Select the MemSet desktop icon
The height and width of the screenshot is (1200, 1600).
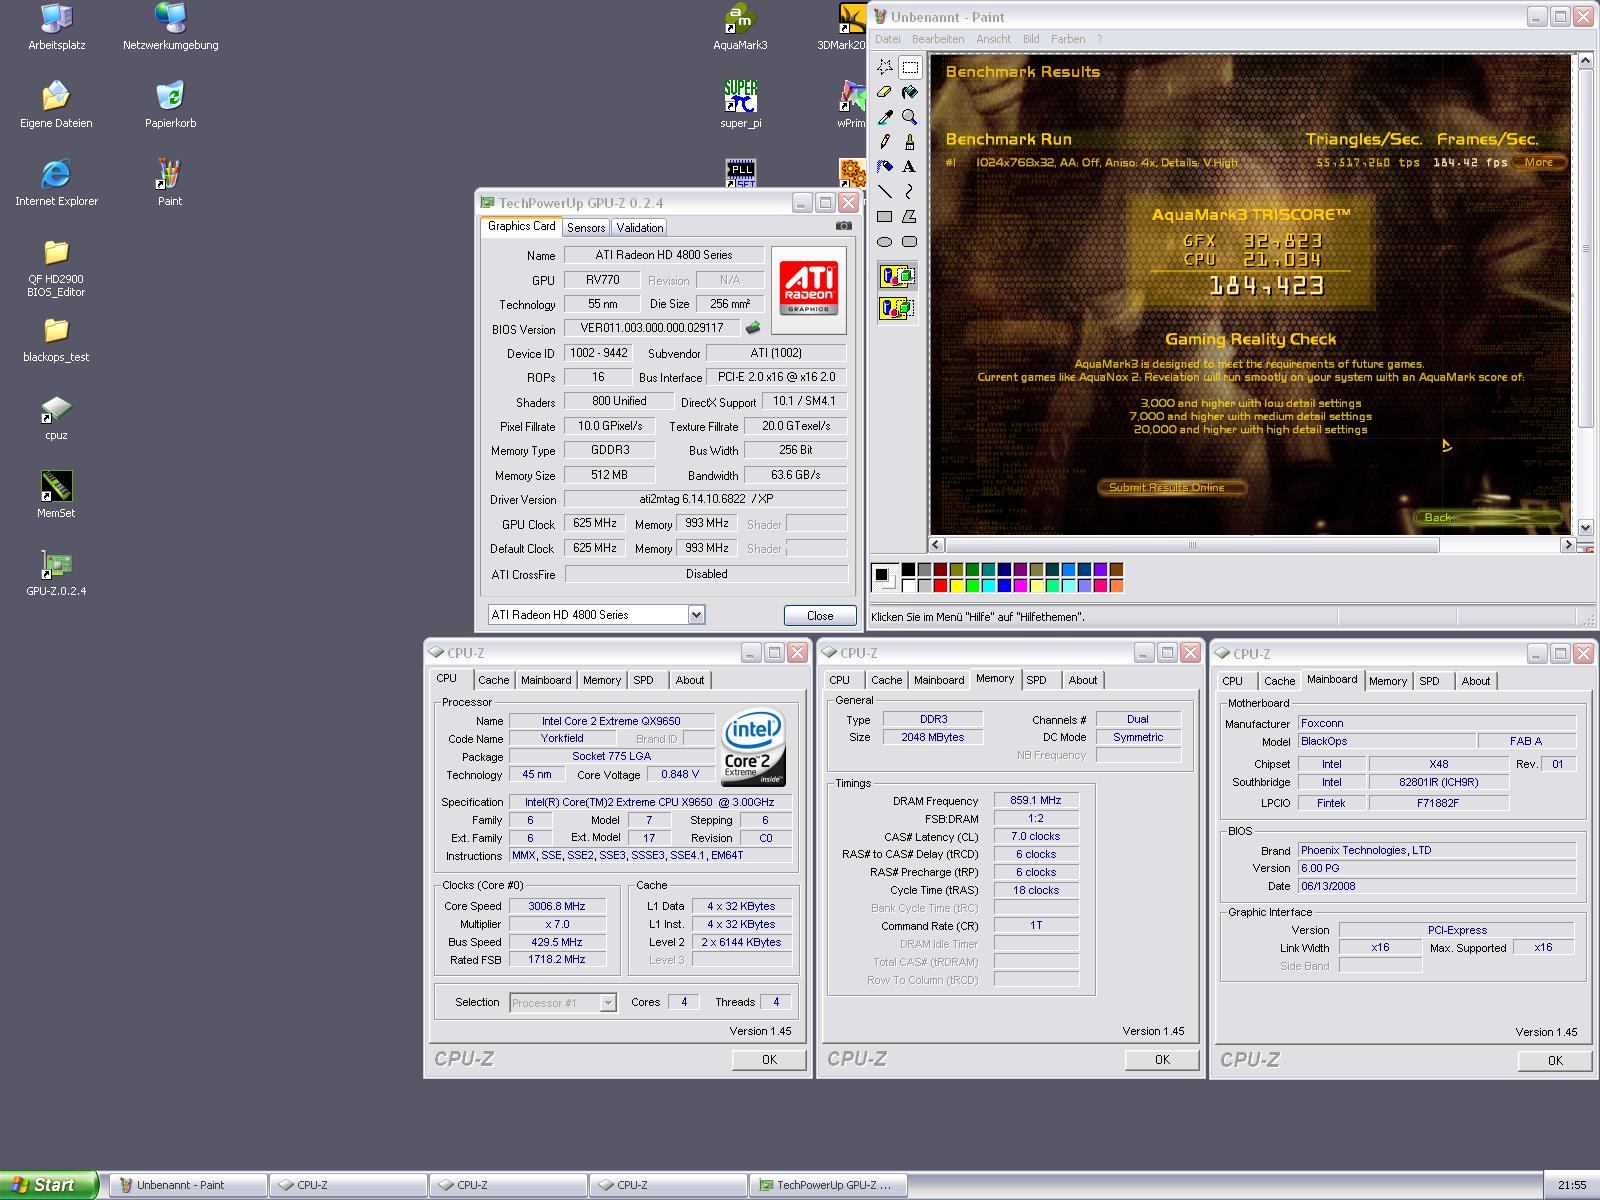[x=56, y=495]
